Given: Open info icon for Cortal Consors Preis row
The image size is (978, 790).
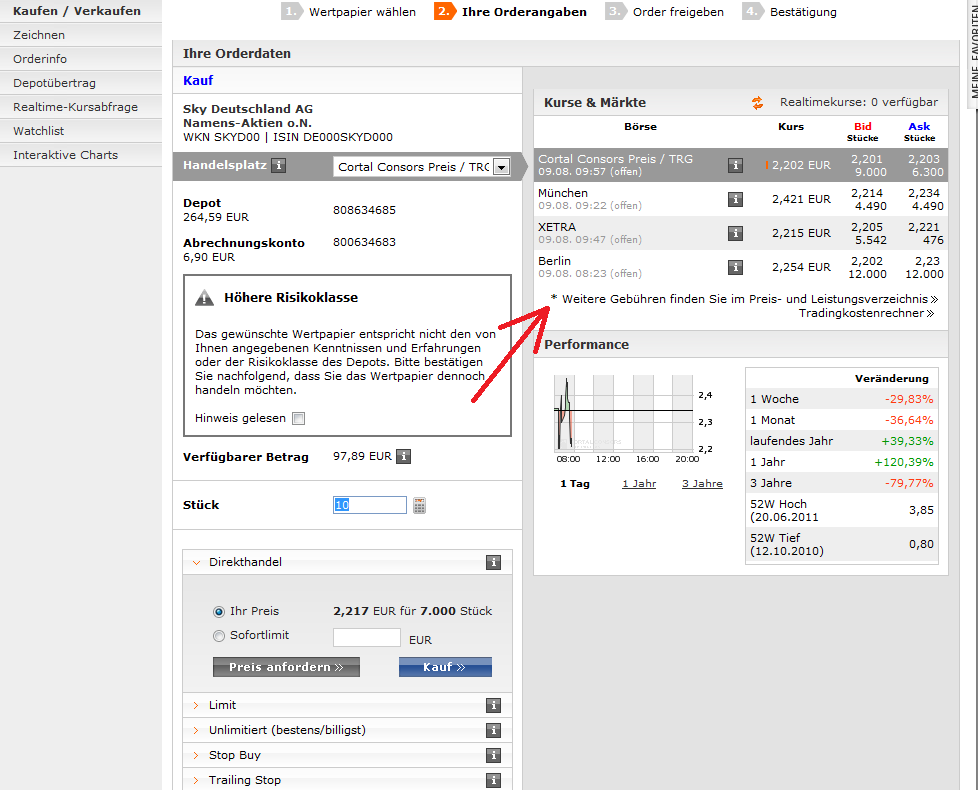Looking at the screenshot, I should coord(735,165).
